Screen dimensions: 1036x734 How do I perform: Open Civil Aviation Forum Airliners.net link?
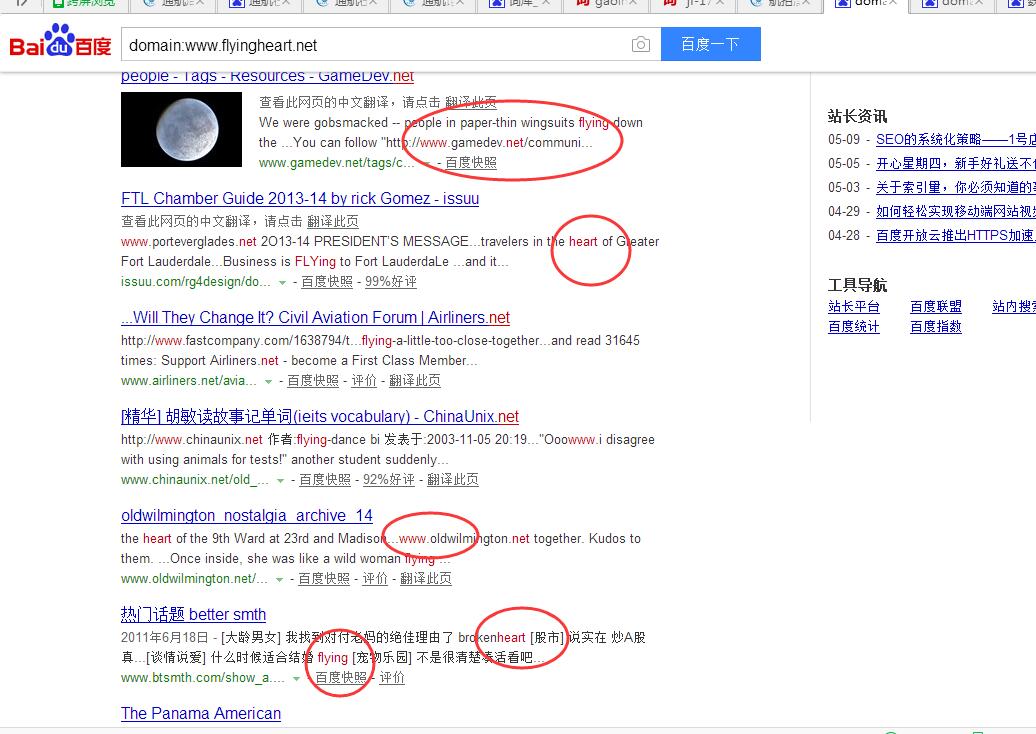[x=315, y=318]
